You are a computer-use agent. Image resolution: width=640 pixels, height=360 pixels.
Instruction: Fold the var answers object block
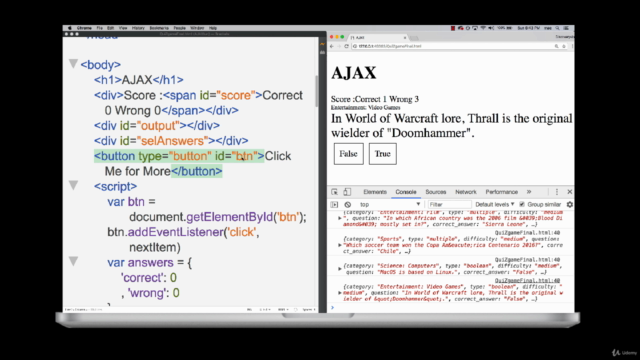click(73, 261)
